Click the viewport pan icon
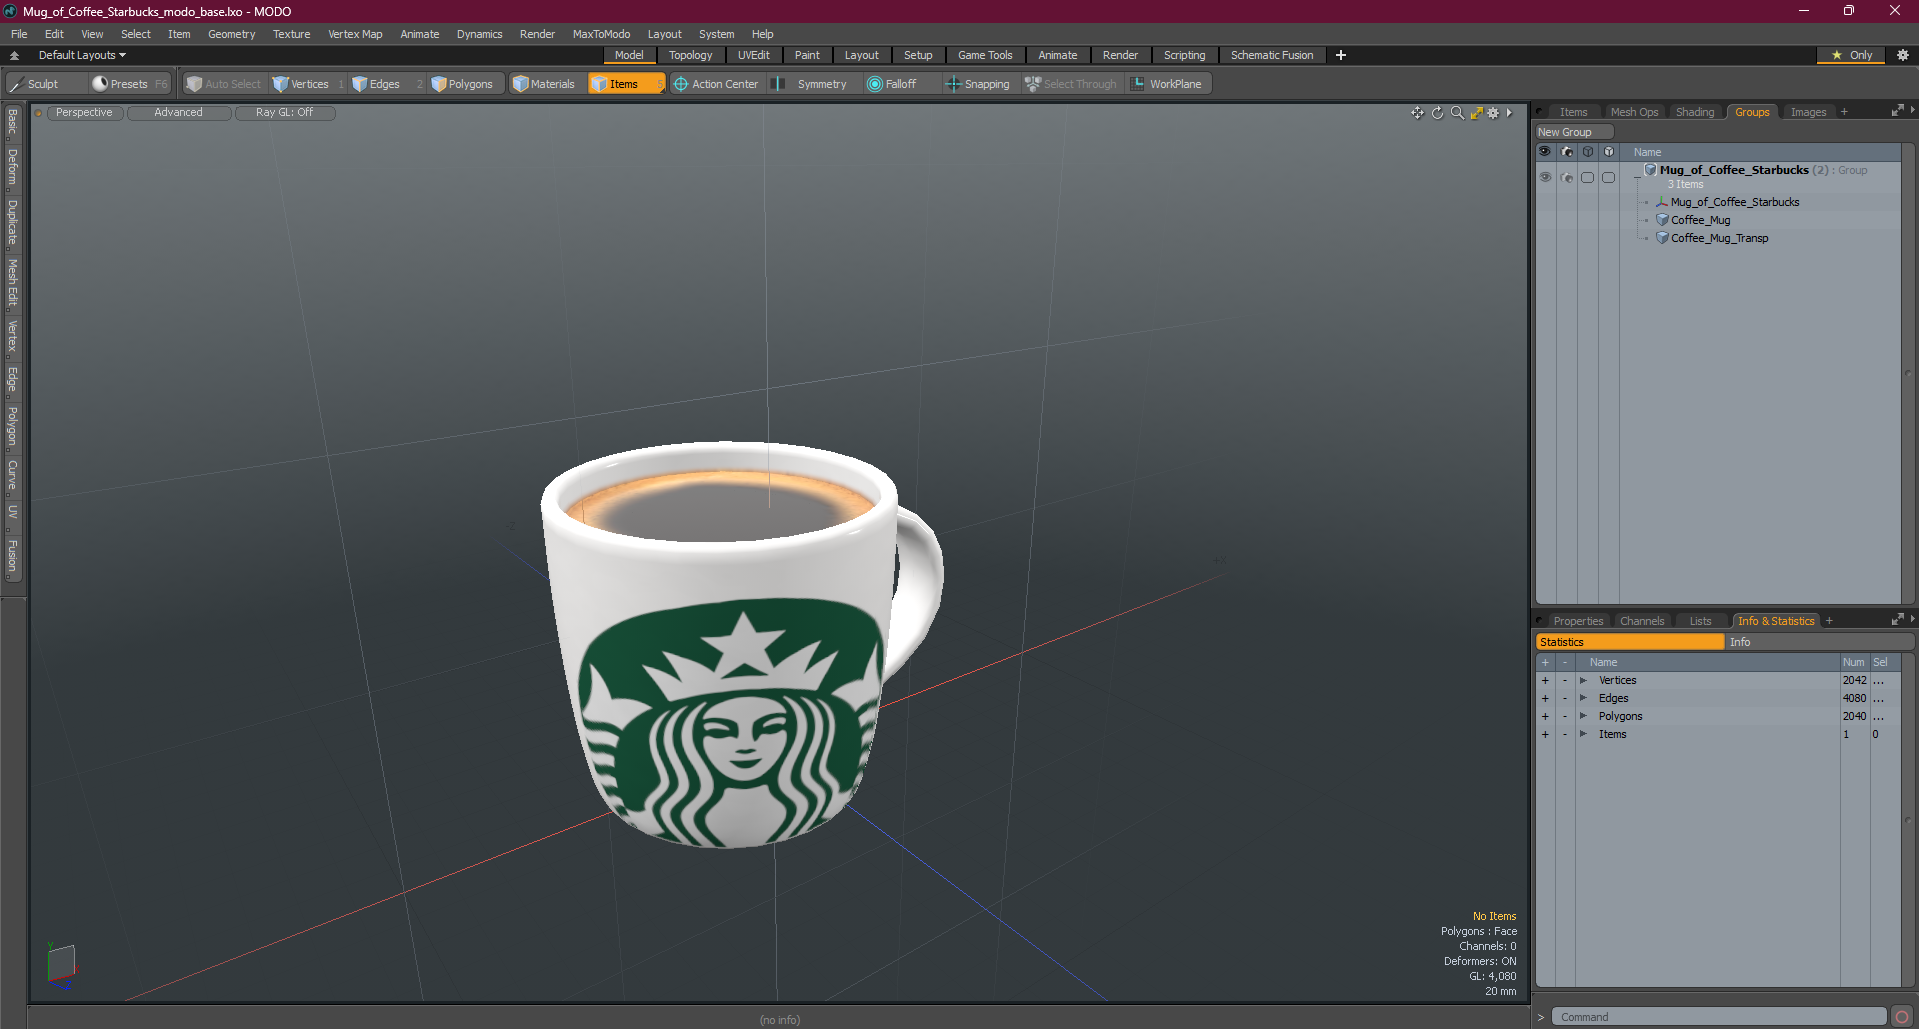The width and height of the screenshot is (1919, 1029). coord(1417,113)
